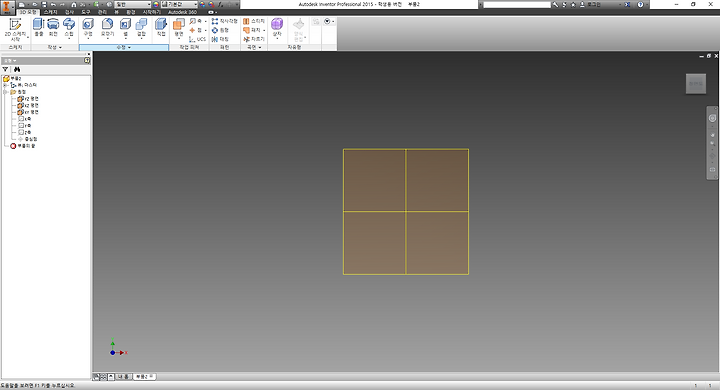The image size is (720, 390).
Task: Click the Autodesk Exchange X icon
Action: point(627,5)
